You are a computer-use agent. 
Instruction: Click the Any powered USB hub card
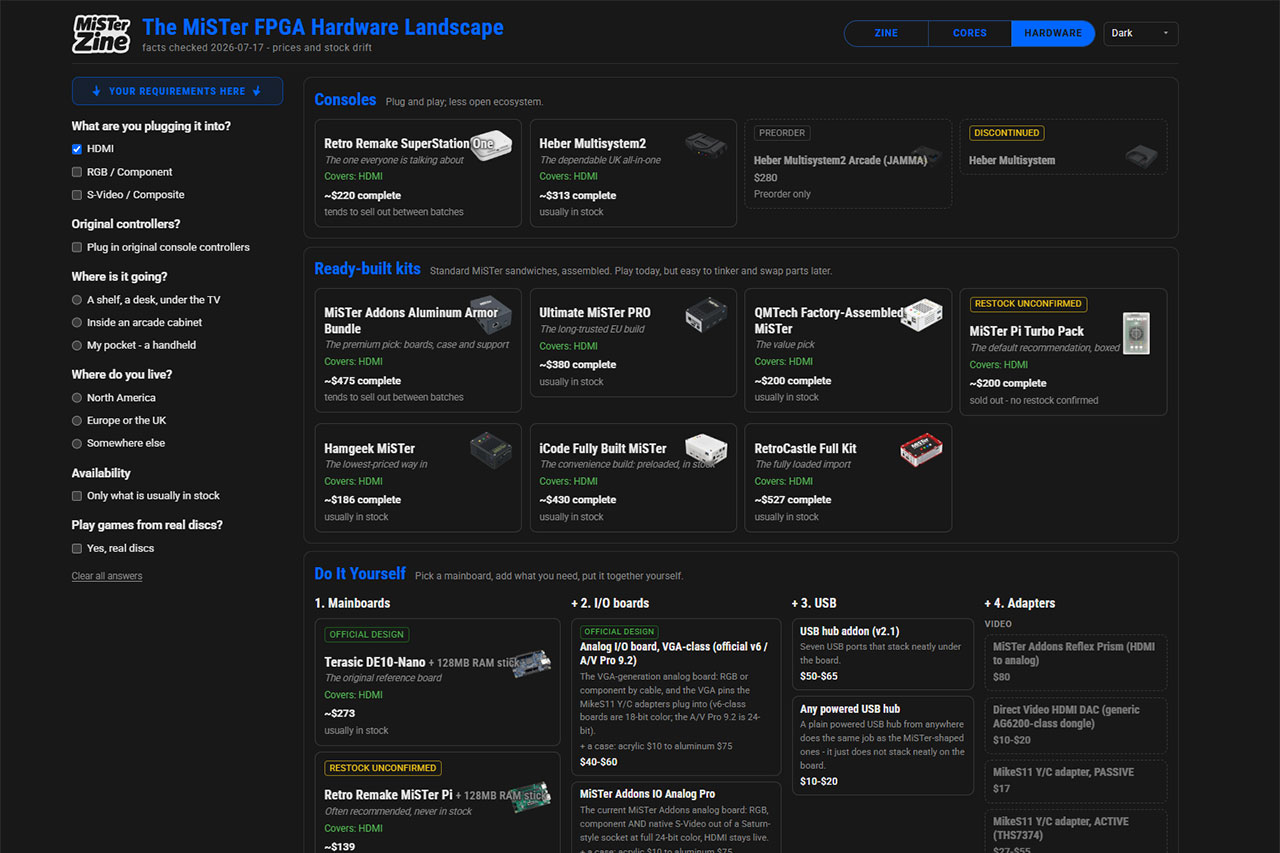[x=883, y=744]
